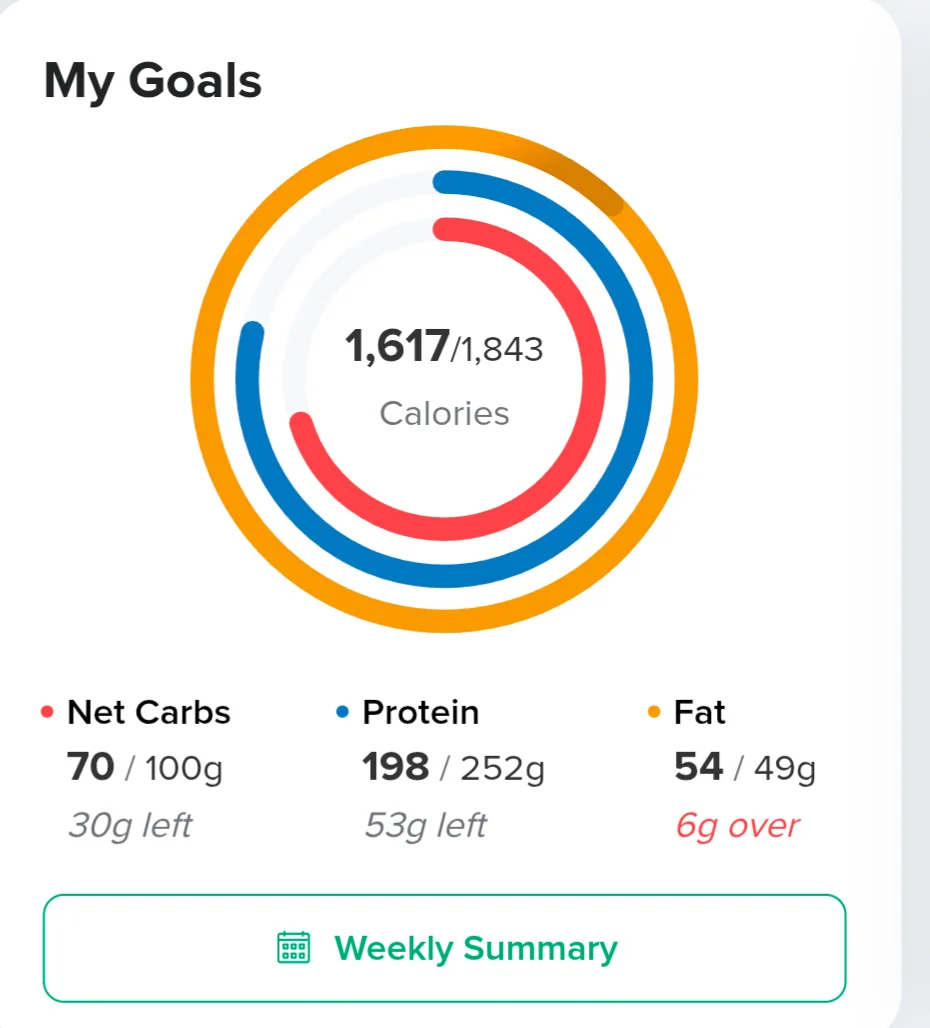This screenshot has width=930, height=1028.
Task: Click the My Goals heading
Action: (x=153, y=81)
